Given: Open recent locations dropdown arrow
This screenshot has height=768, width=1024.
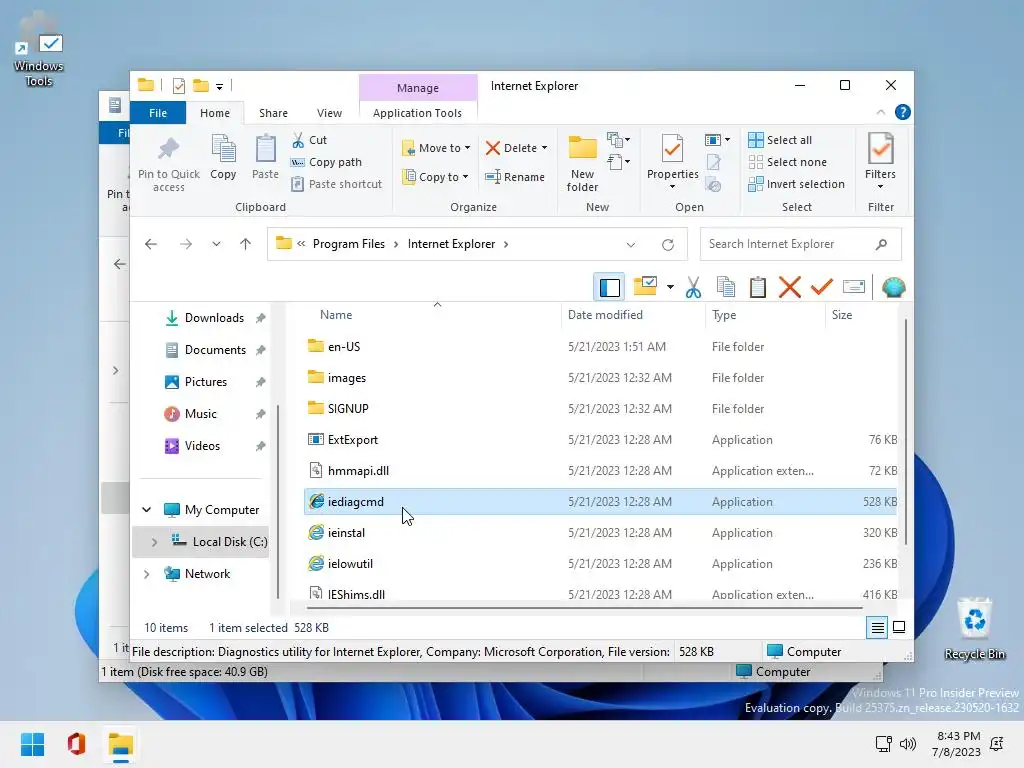Looking at the screenshot, I should pyautogui.click(x=216, y=244).
